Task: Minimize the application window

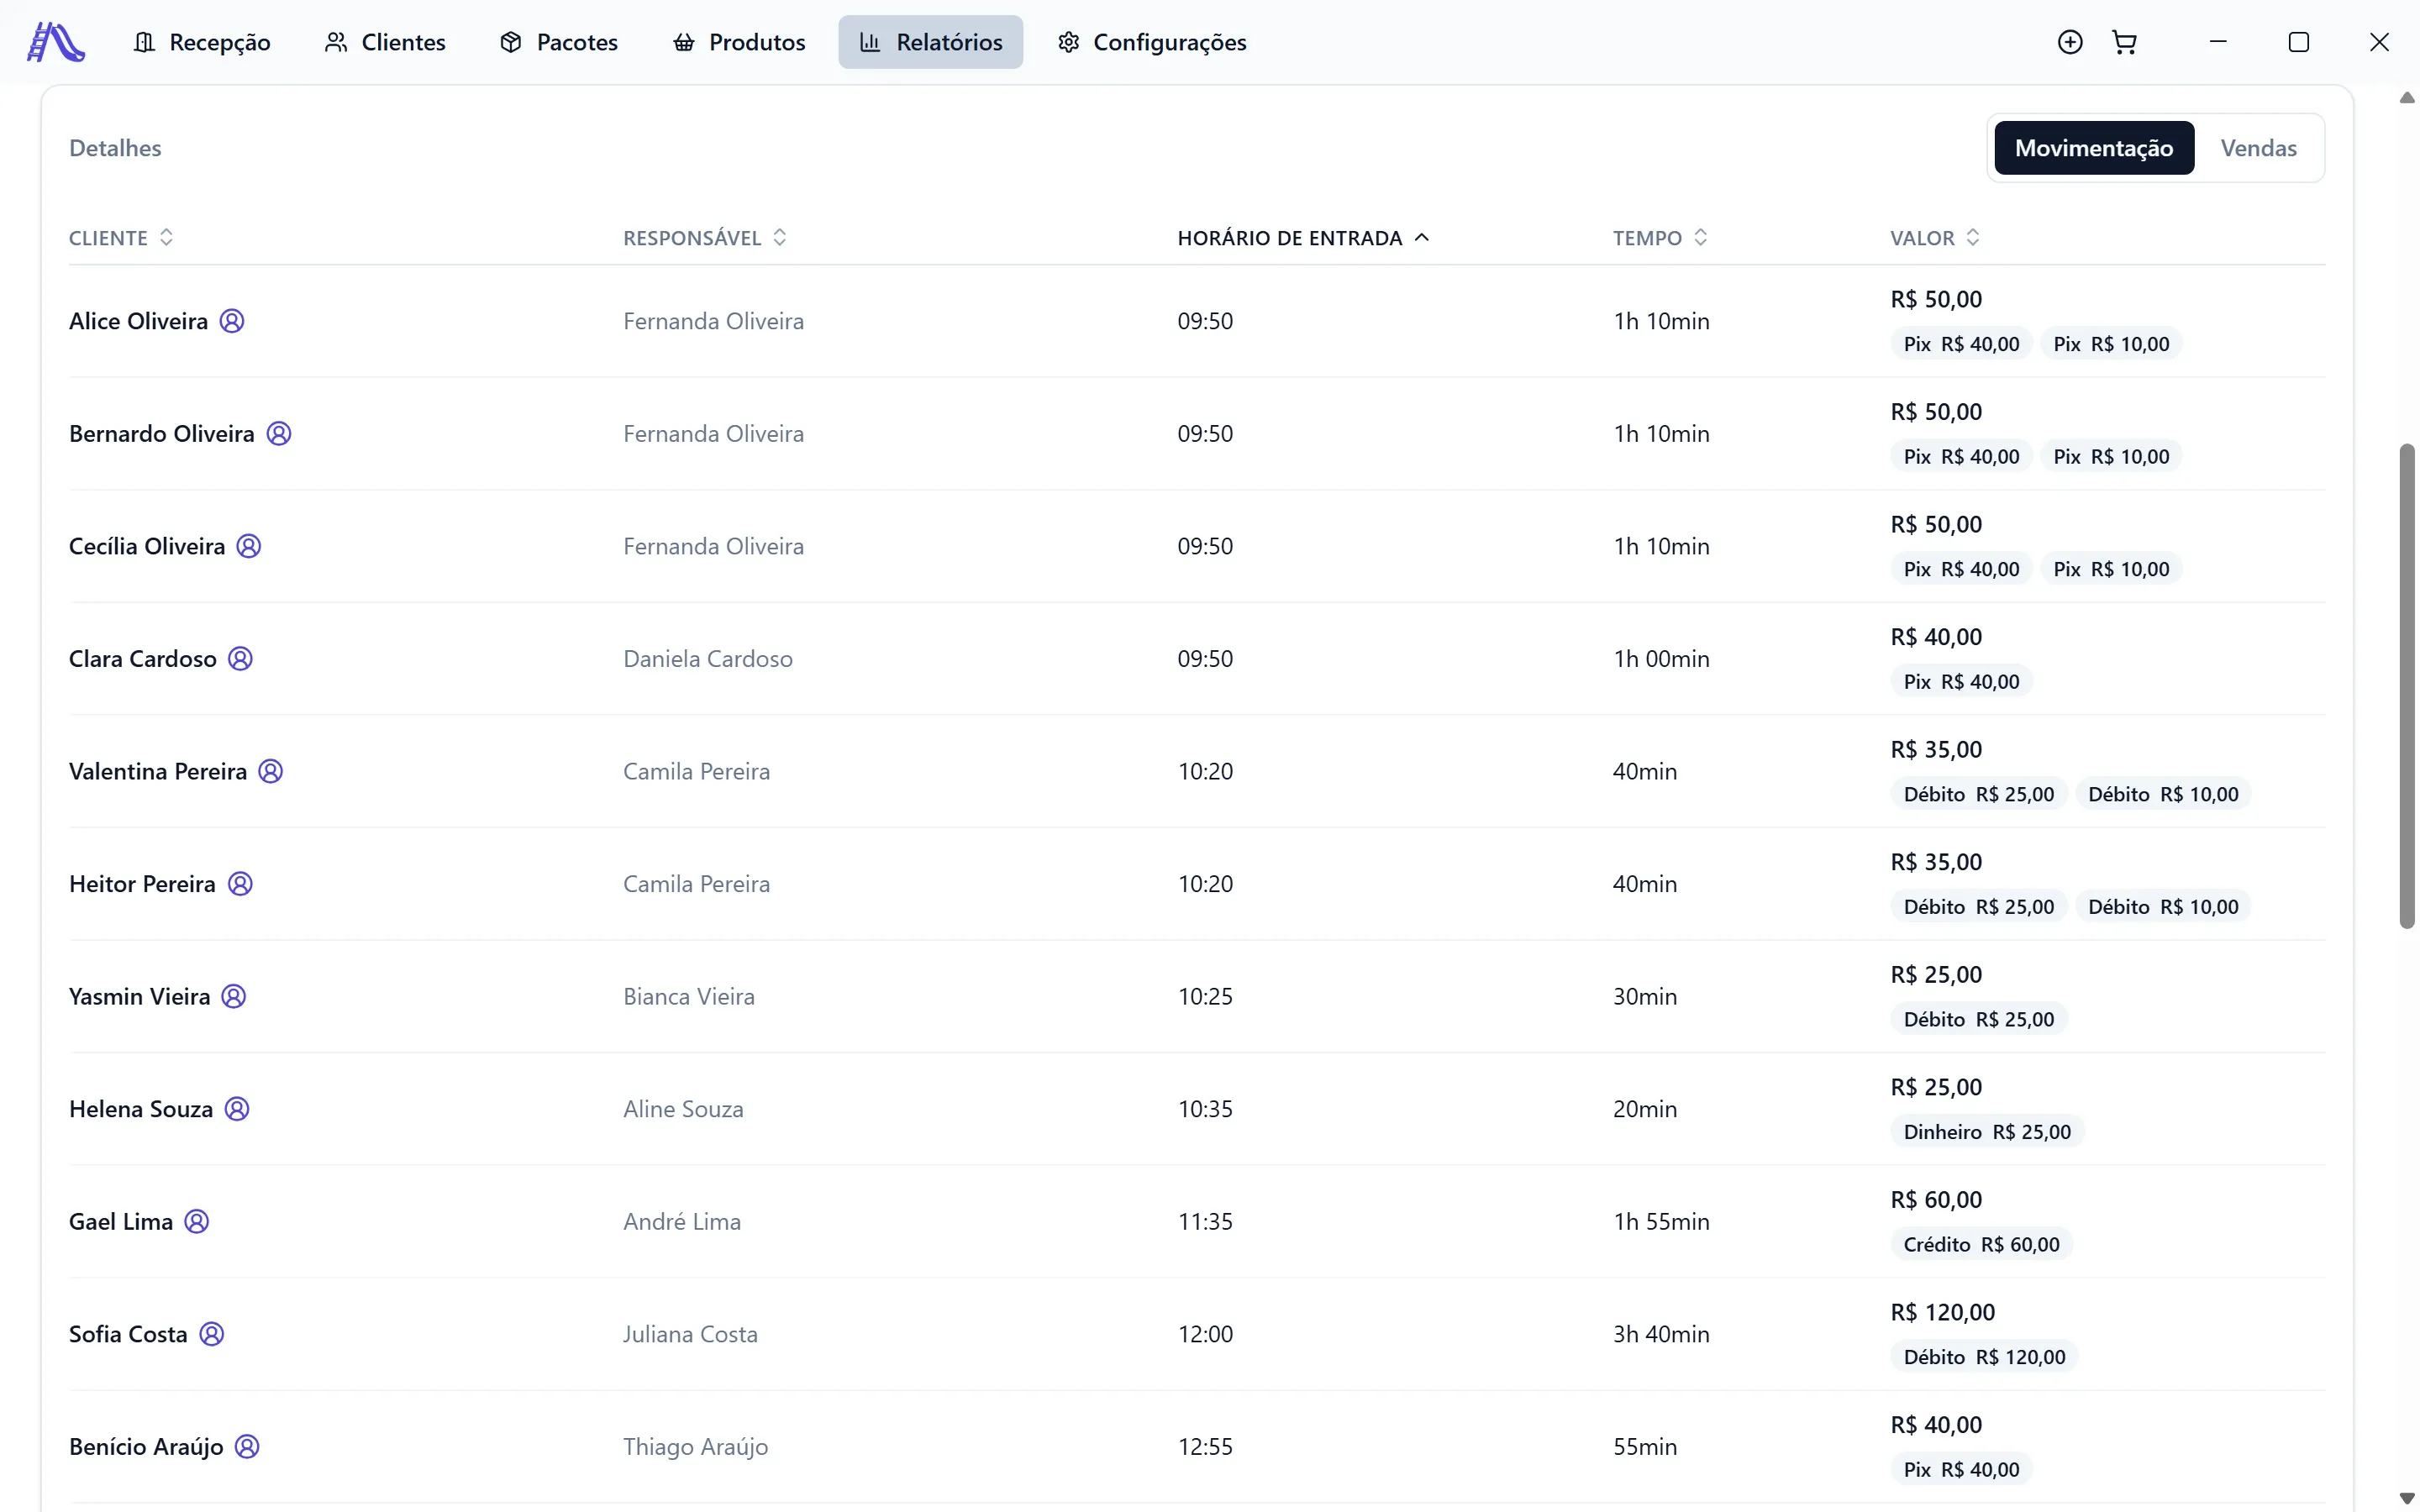Action: coord(2218,42)
